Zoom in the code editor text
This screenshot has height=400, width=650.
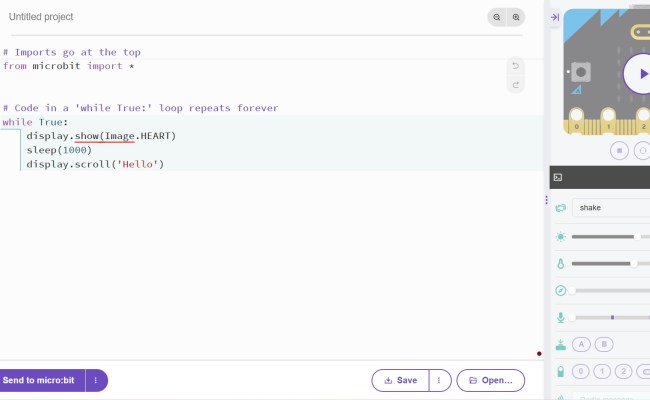(x=516, y=17)
